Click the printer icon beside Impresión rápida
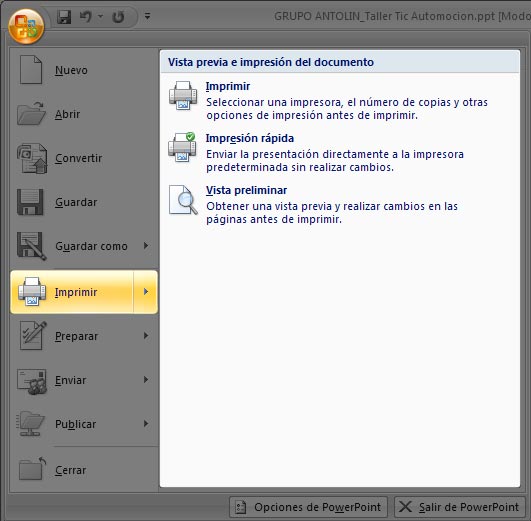This screenshot has width=531, height=521. point(182,147)
